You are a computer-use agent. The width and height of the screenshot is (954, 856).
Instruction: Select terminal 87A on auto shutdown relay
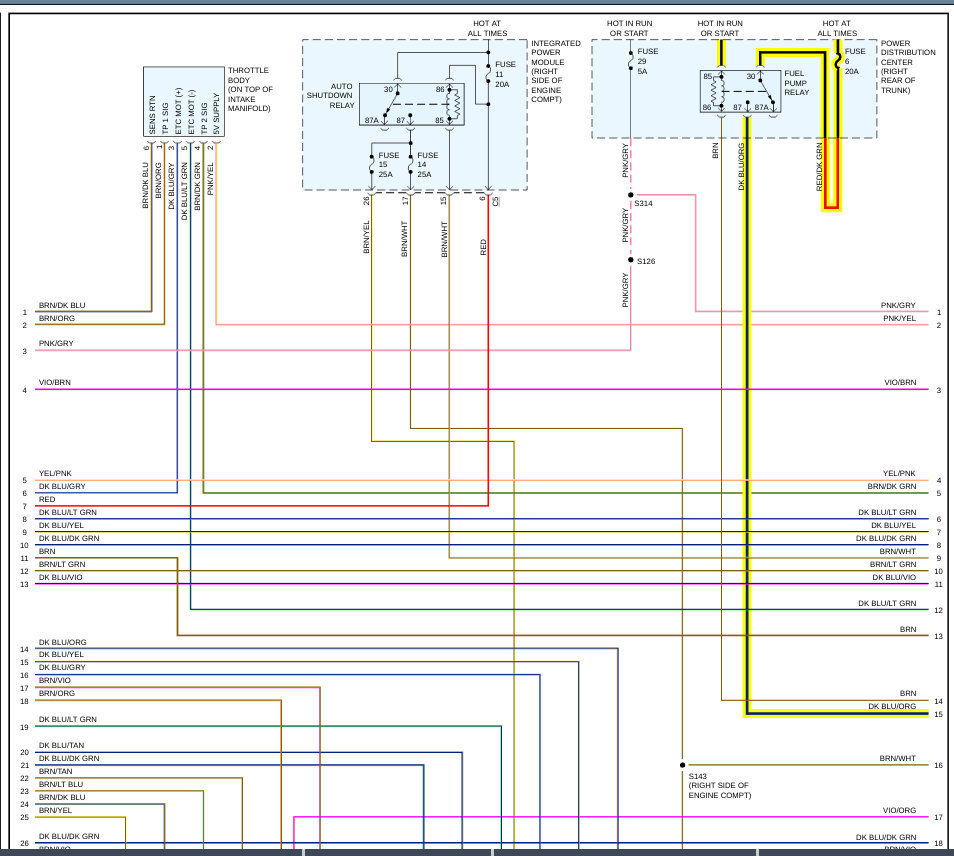(371, 120)
